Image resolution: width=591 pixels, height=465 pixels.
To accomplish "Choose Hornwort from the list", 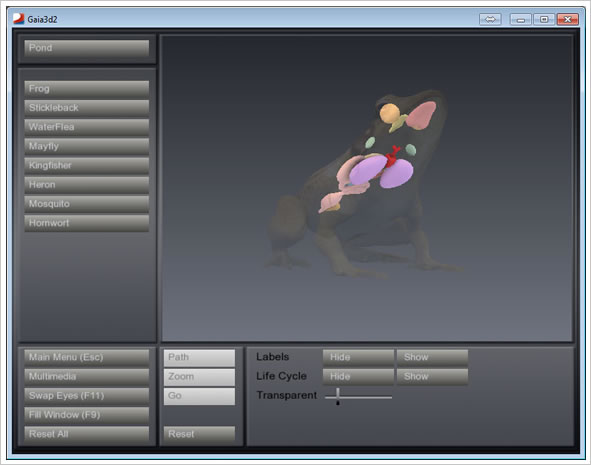I will pyautogui.click(x=87, y=223).
